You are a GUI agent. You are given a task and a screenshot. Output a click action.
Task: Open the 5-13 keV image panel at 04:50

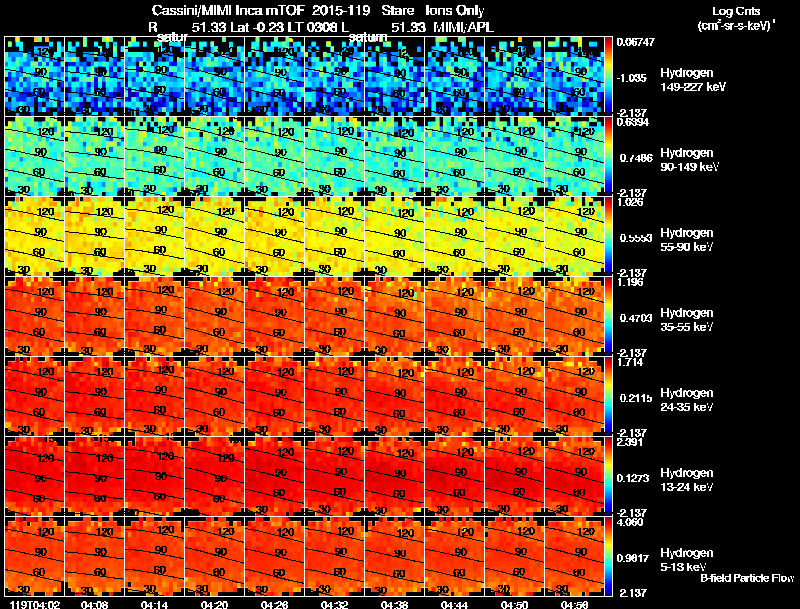(x=514, y=556)
